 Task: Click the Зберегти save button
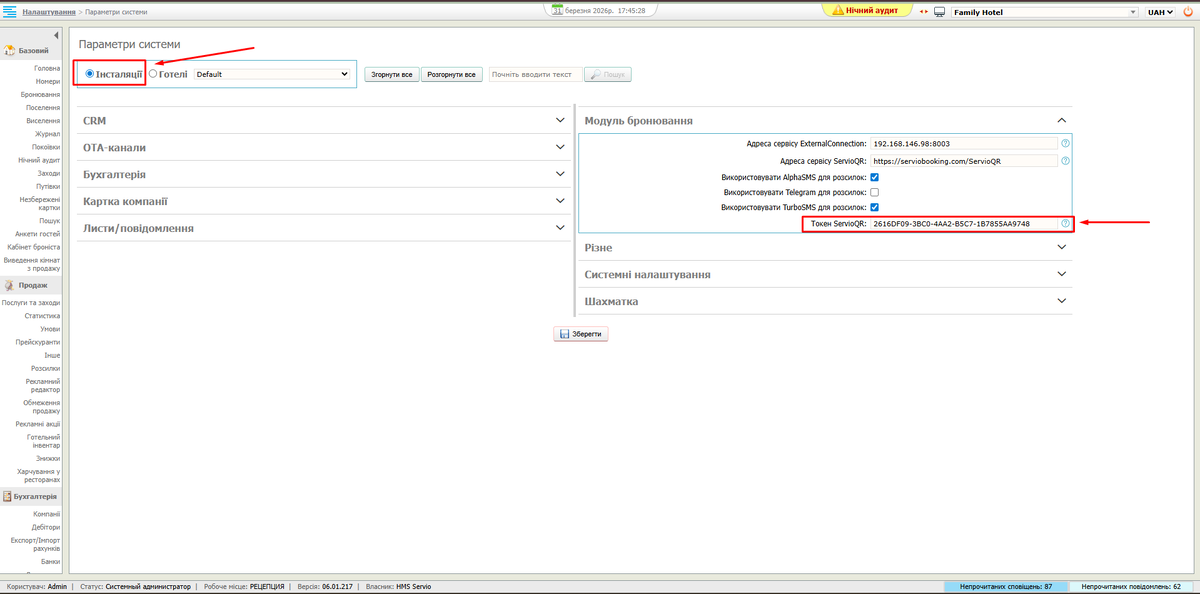581,334
